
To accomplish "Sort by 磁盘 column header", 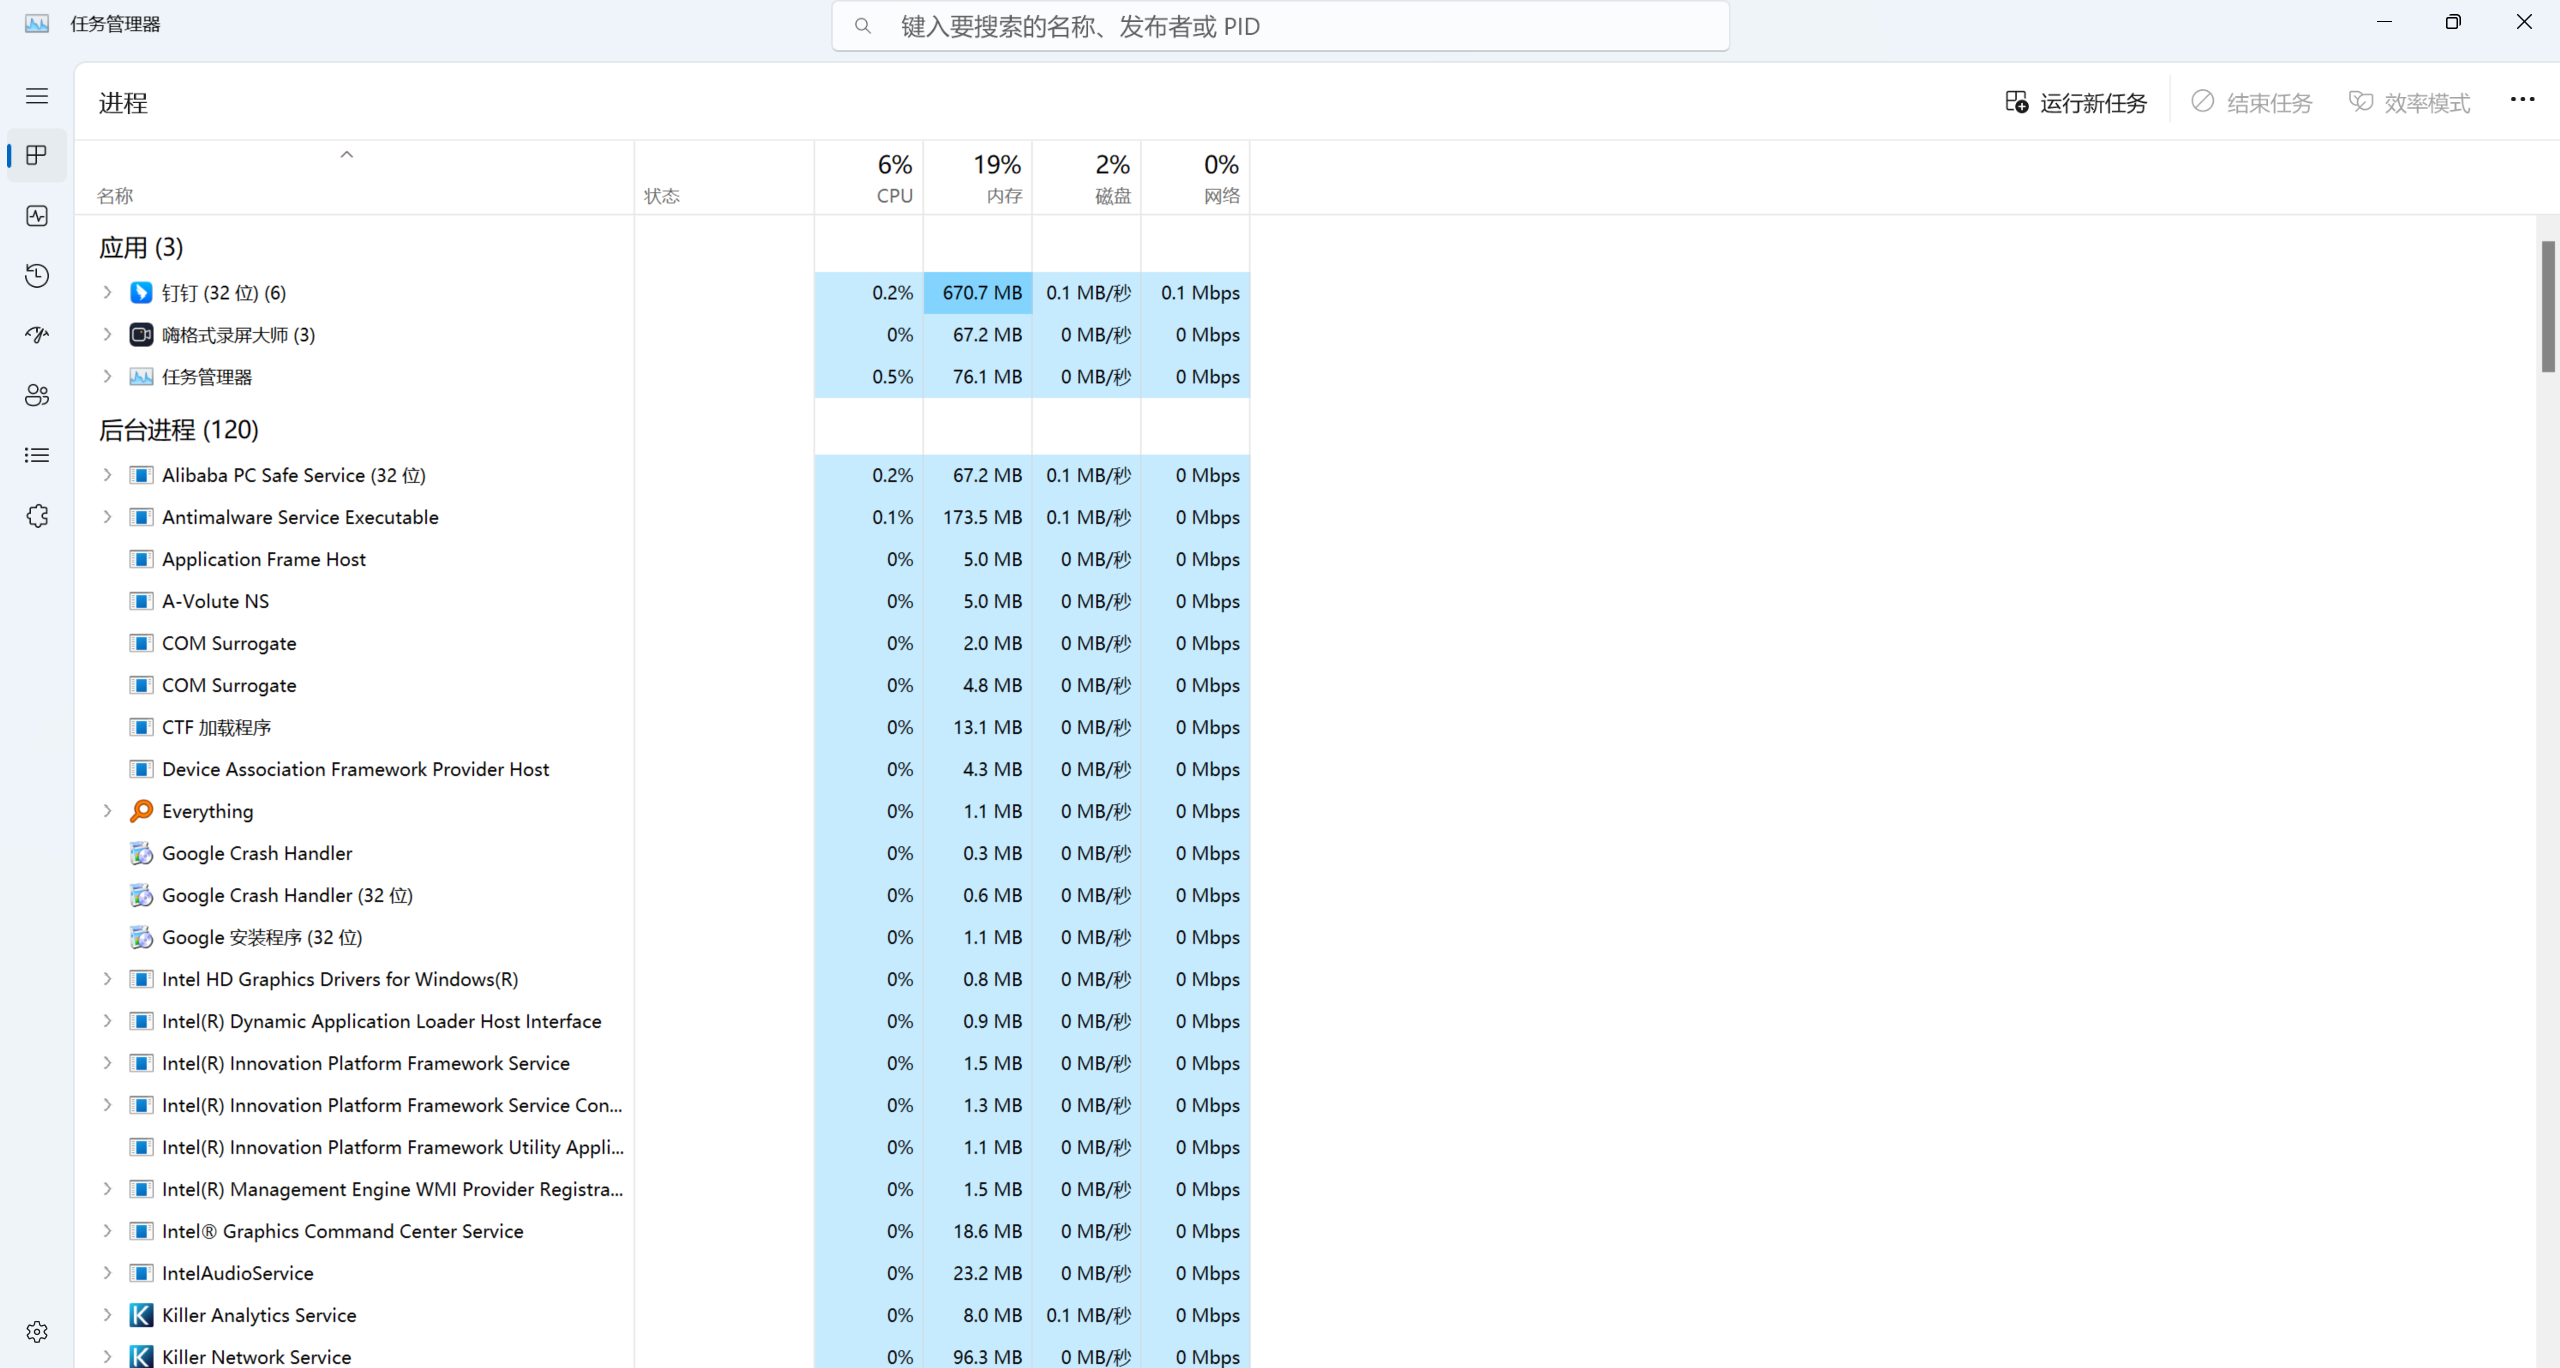I will [x=1086, y=178].
